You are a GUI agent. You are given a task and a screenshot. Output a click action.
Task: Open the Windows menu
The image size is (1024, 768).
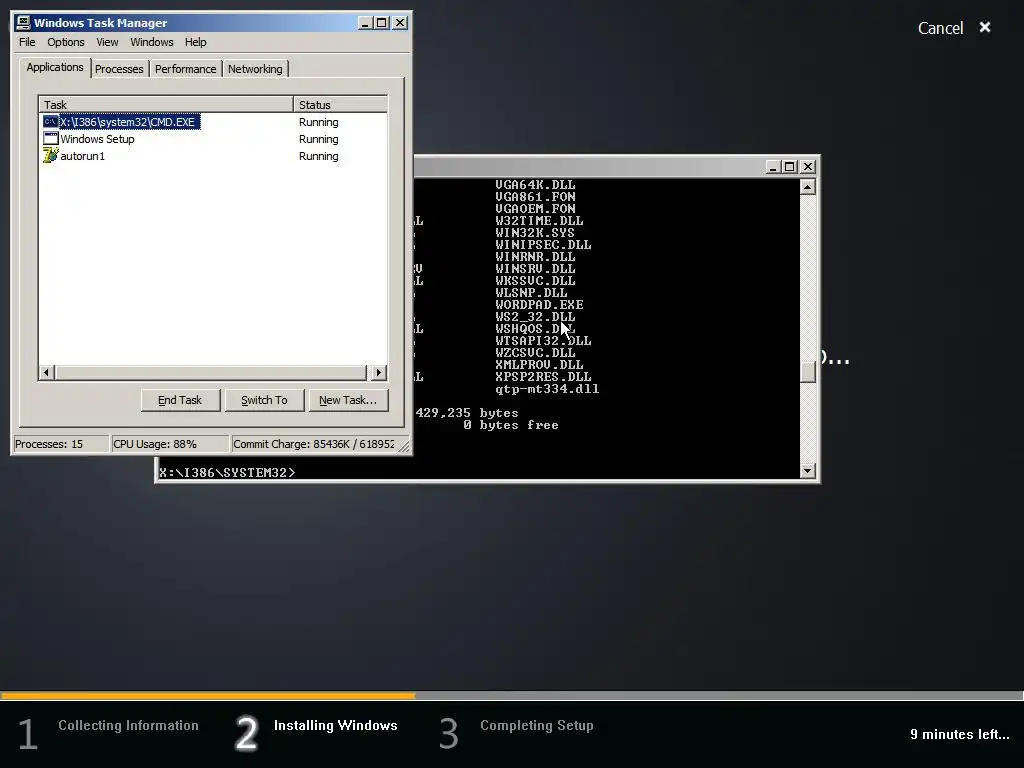tap(152, 42)
